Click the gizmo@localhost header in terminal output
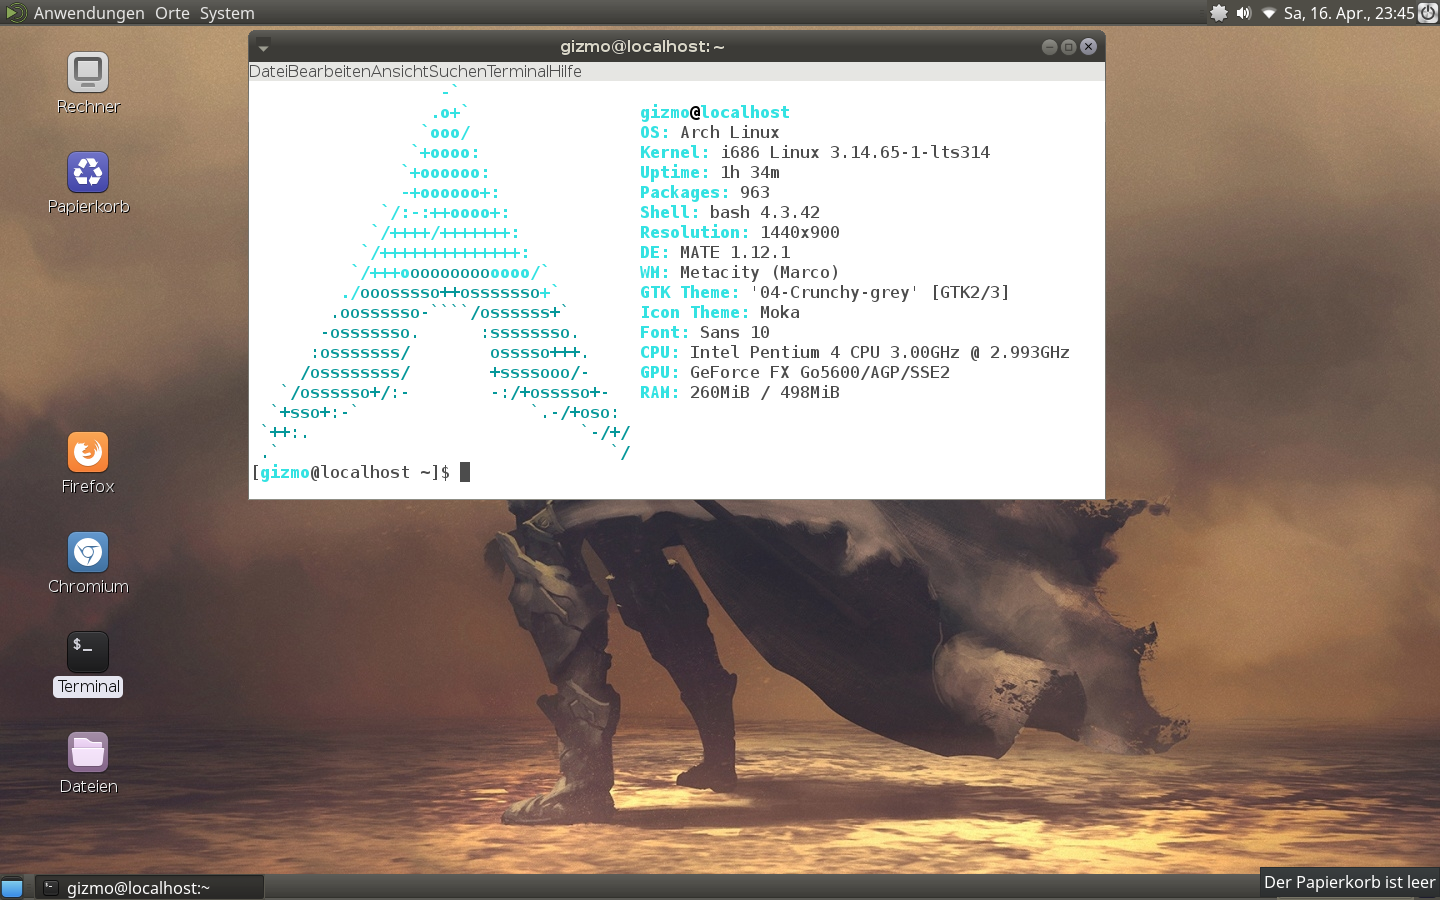1440x900 pixels. coord(715,112)
